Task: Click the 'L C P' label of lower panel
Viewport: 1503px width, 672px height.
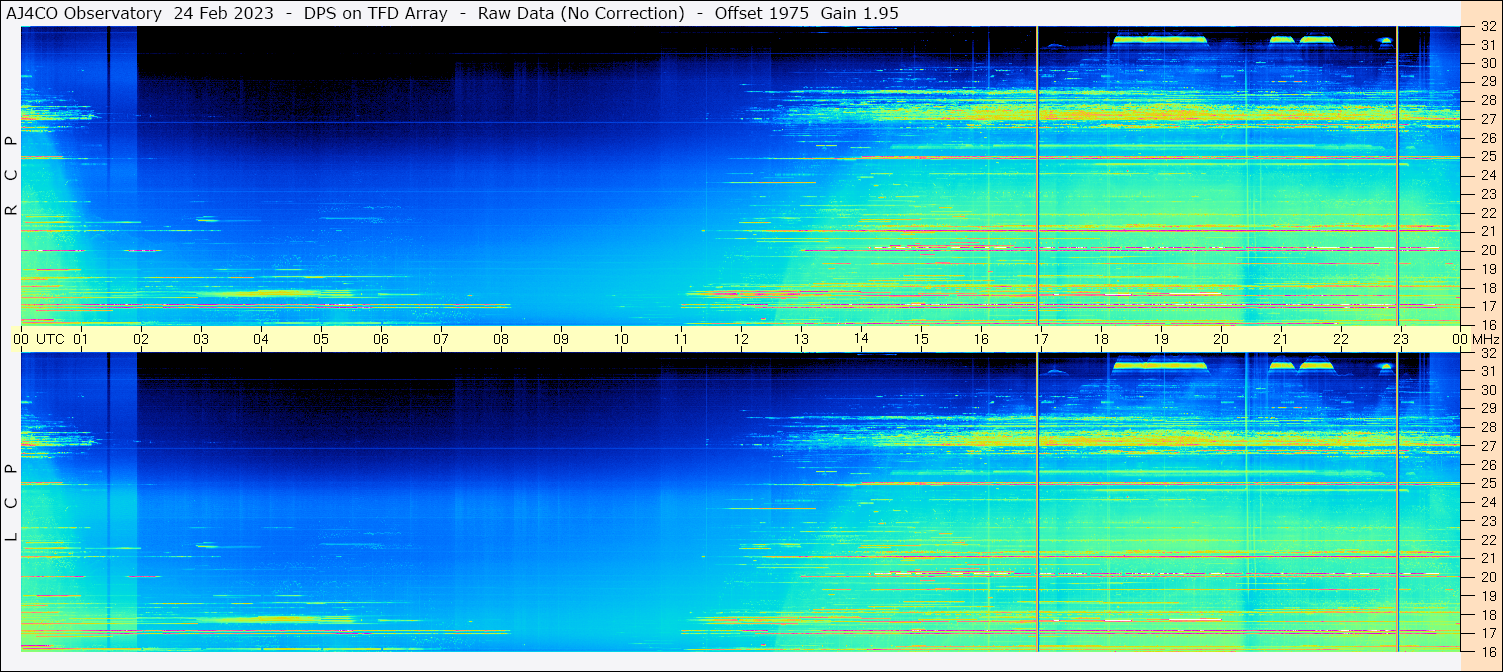Action: click(x=11, y=503)
